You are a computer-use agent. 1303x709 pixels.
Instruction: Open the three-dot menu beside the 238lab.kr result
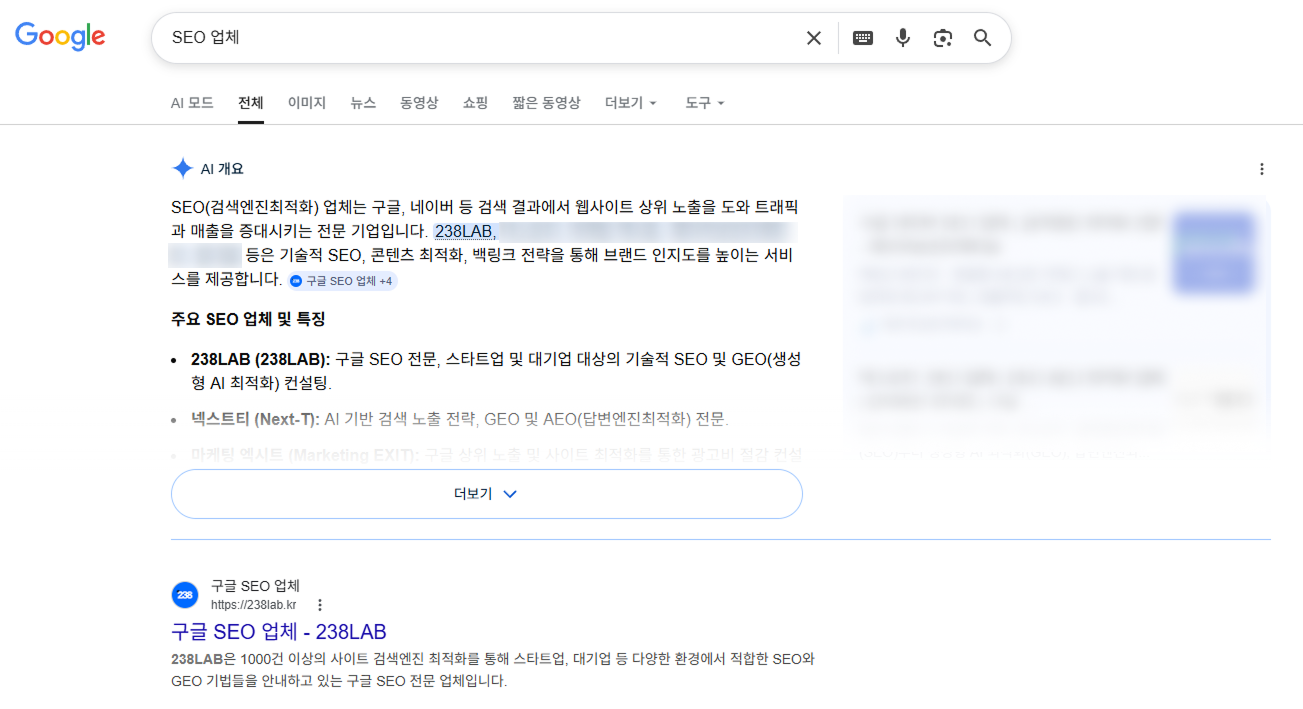tap(319, 604)
